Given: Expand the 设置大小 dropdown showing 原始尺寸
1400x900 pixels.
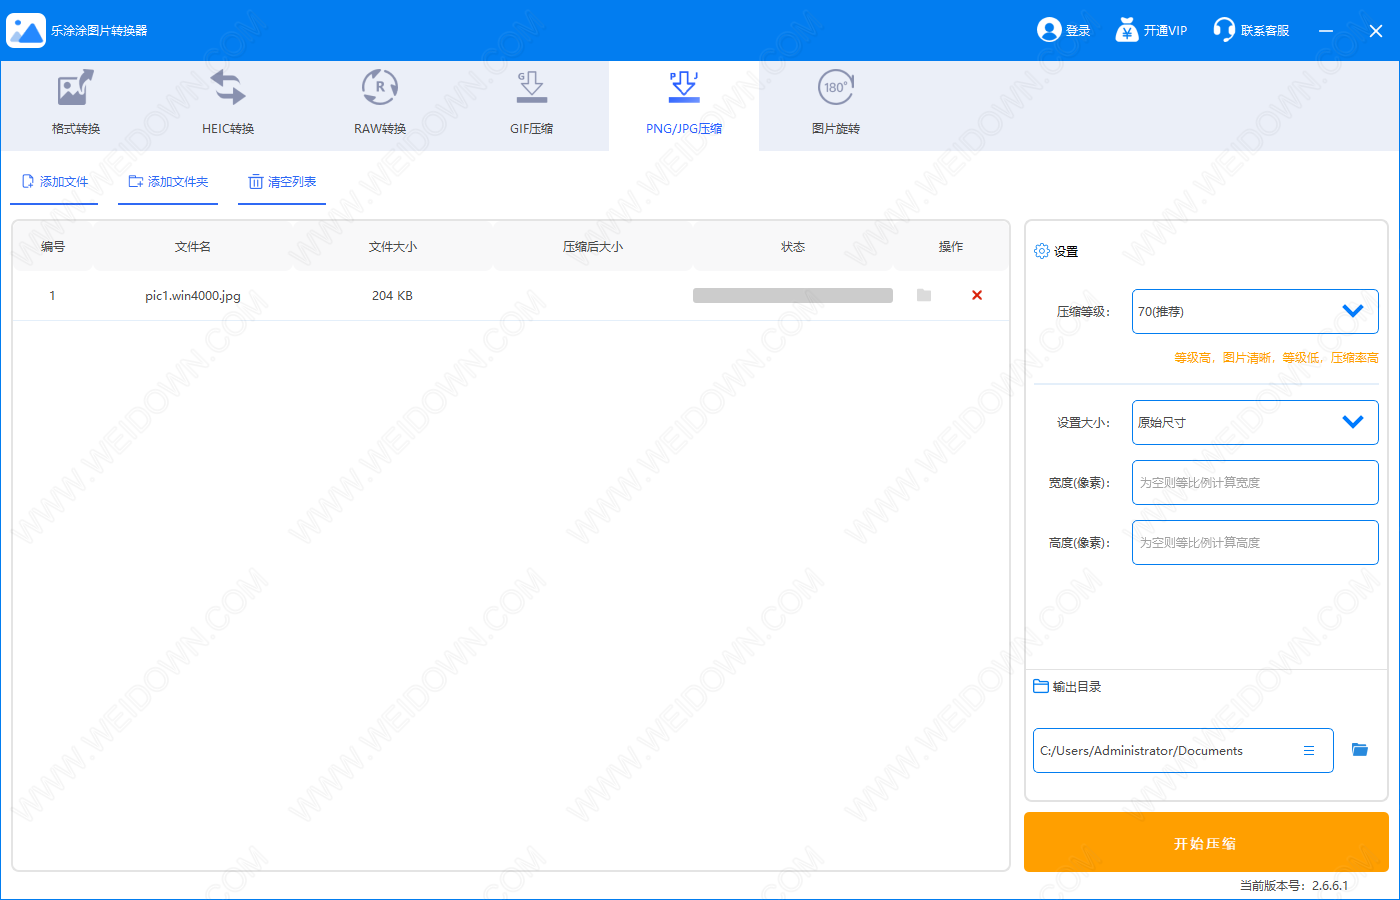Looking at the screenshot, I should coord(1255,422).
